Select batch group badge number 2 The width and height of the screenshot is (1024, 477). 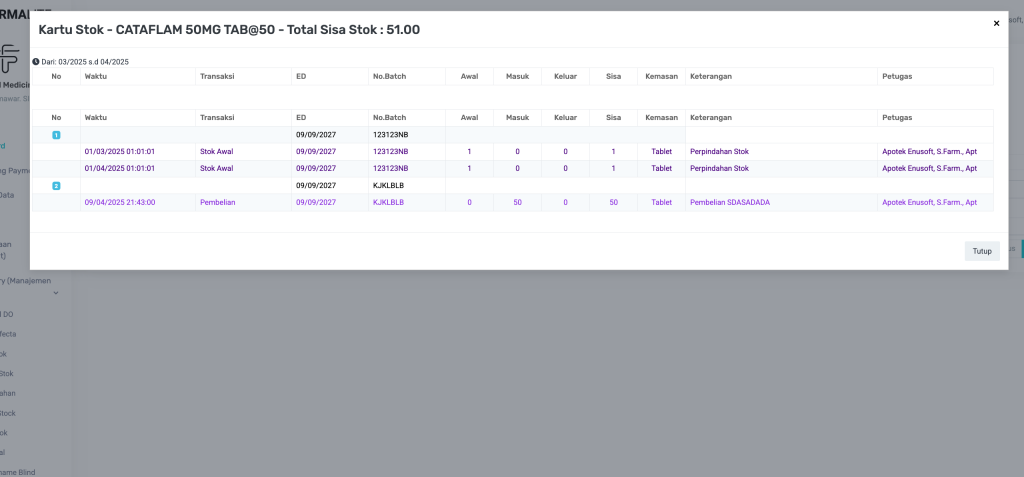pyautogui.click(x=56, y=186)
